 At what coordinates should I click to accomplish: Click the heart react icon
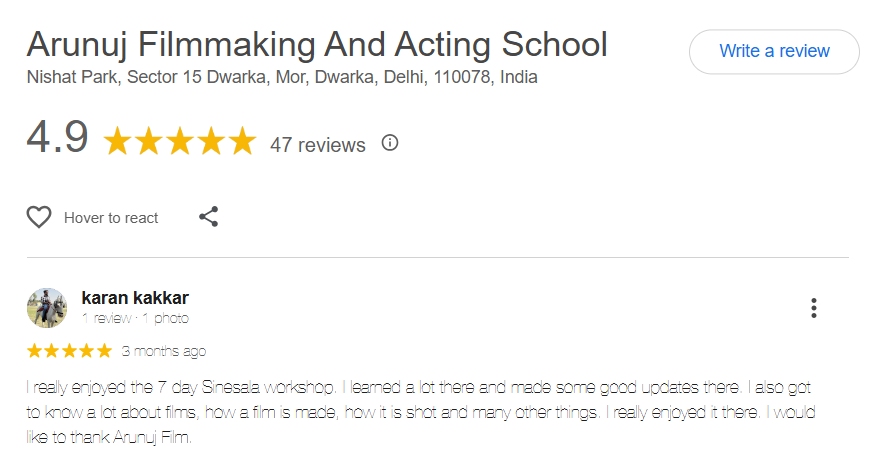point(39,217)
